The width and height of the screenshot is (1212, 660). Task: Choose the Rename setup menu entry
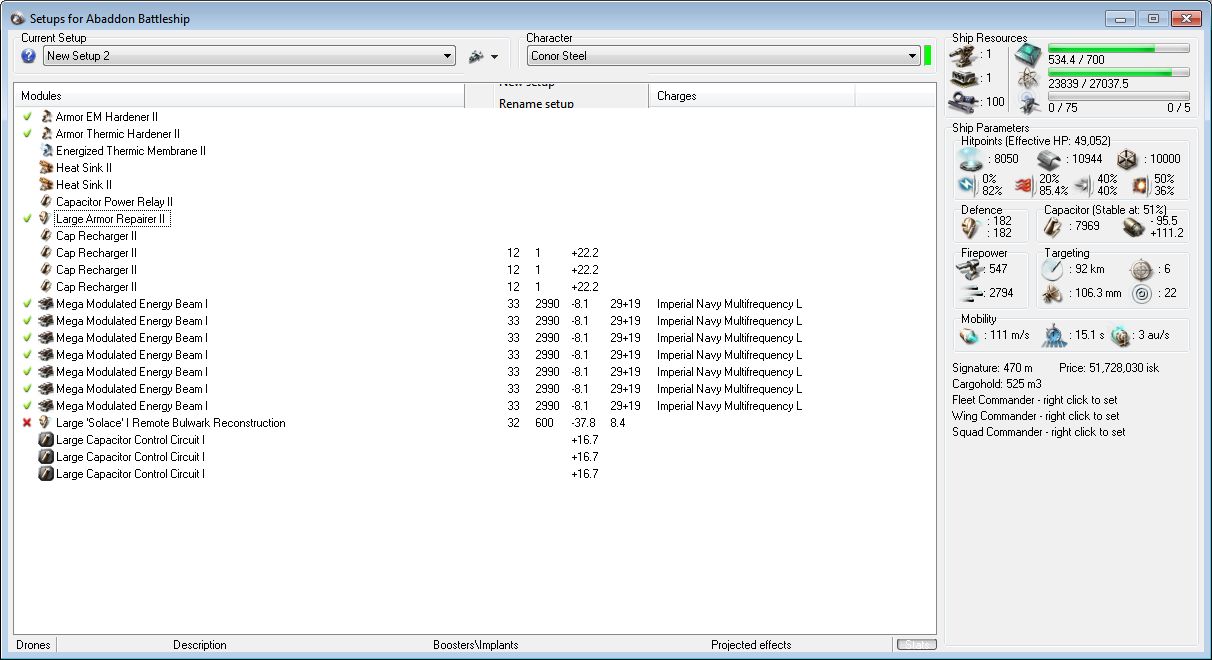[x=536, y=103]
